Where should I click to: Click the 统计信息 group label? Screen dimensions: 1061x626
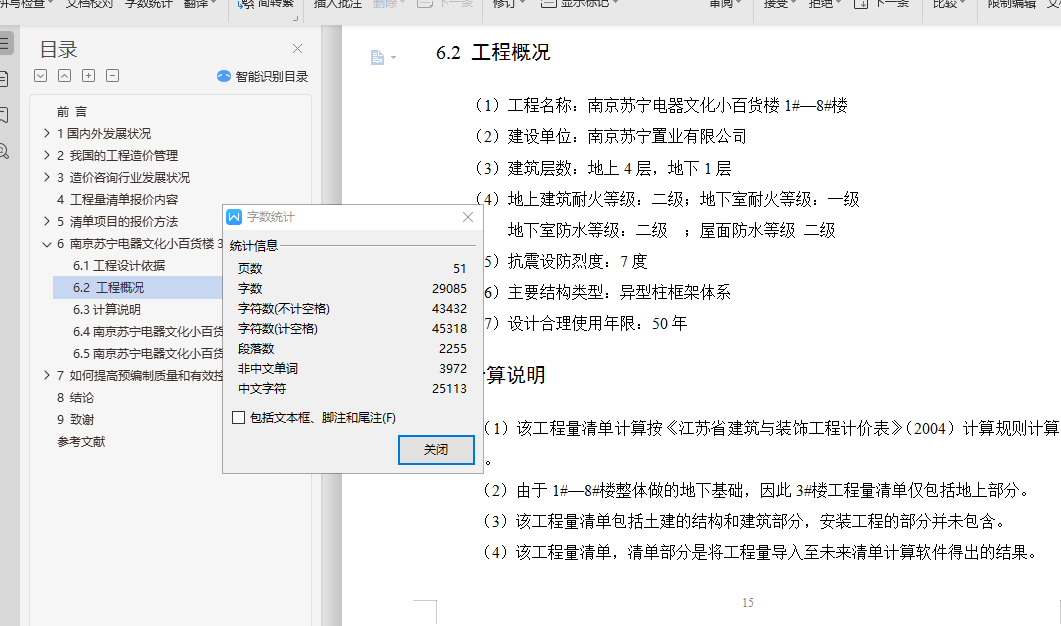point(254,245)
